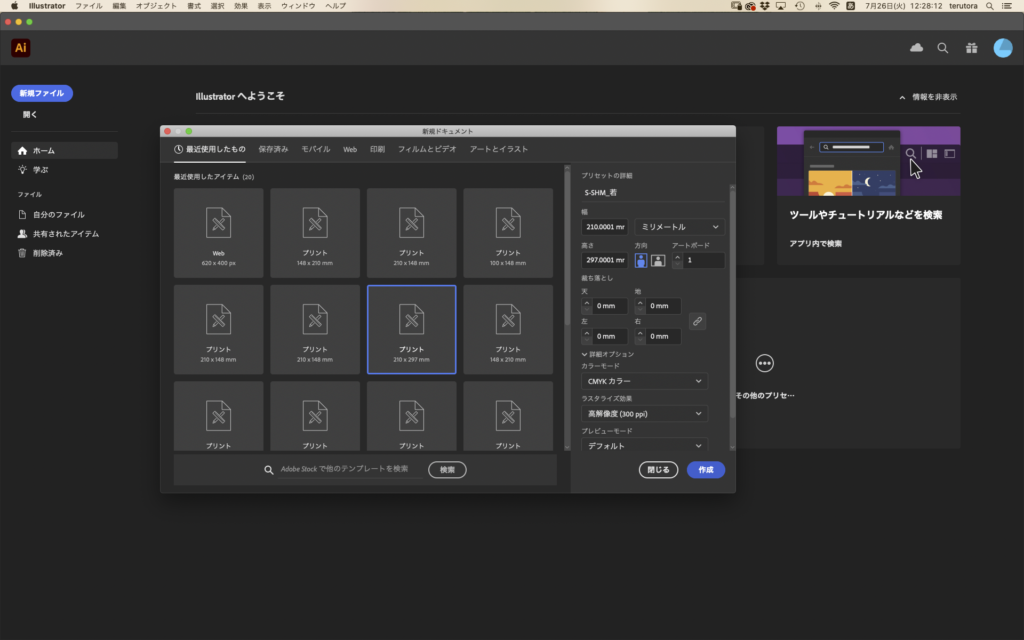This screenshot has height=640, width=1024.
Task: Click the magnifier icon beside Adobe Stock field
Action: [x=268, y=470]
